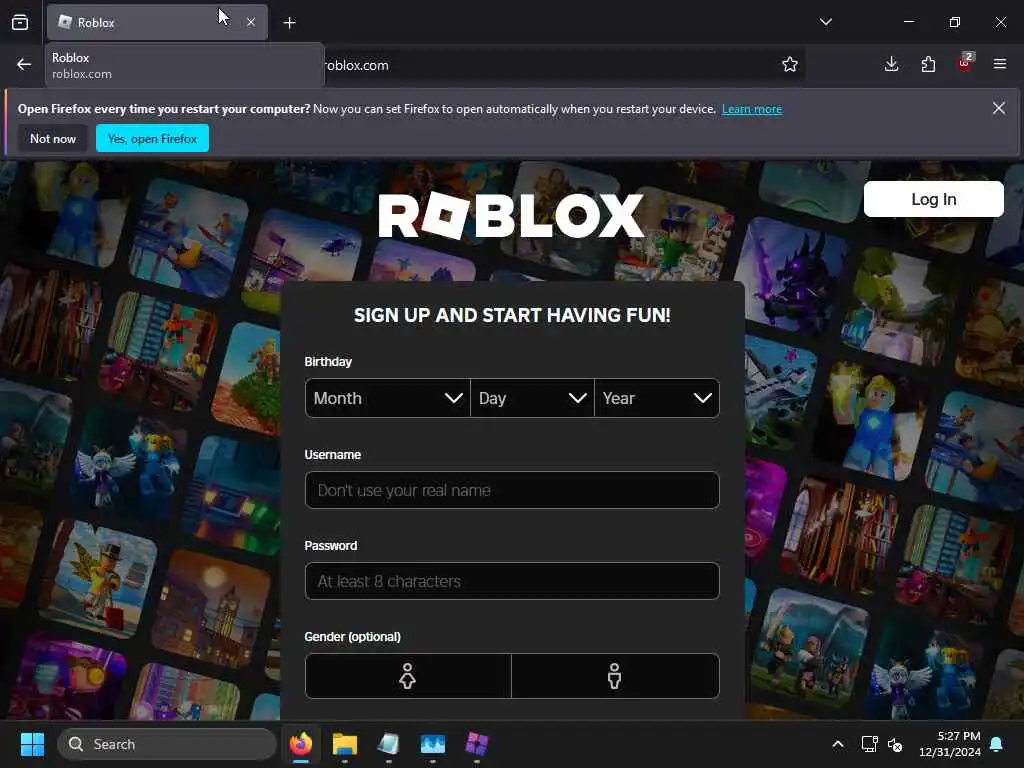Viewport: 1024px width, 768px height.
Task: Expand the Month birthday dropdown
Action: point(387,398)
